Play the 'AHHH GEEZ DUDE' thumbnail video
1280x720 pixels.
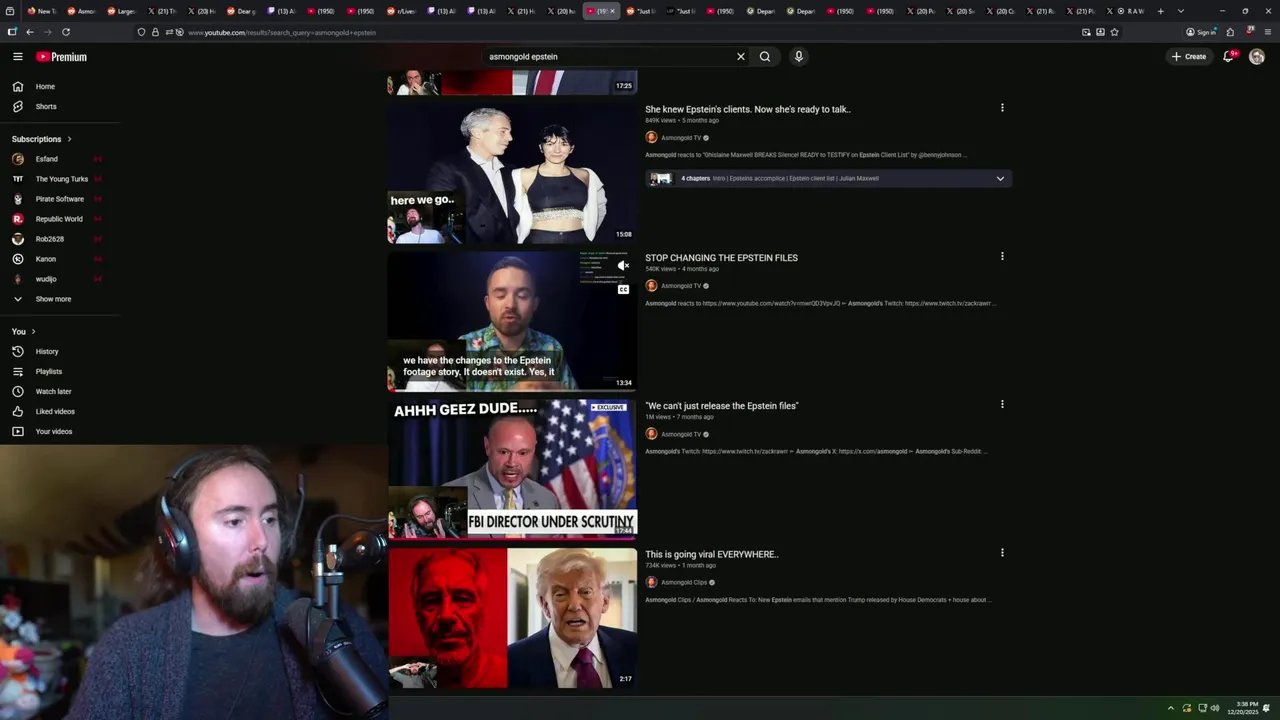512,468
